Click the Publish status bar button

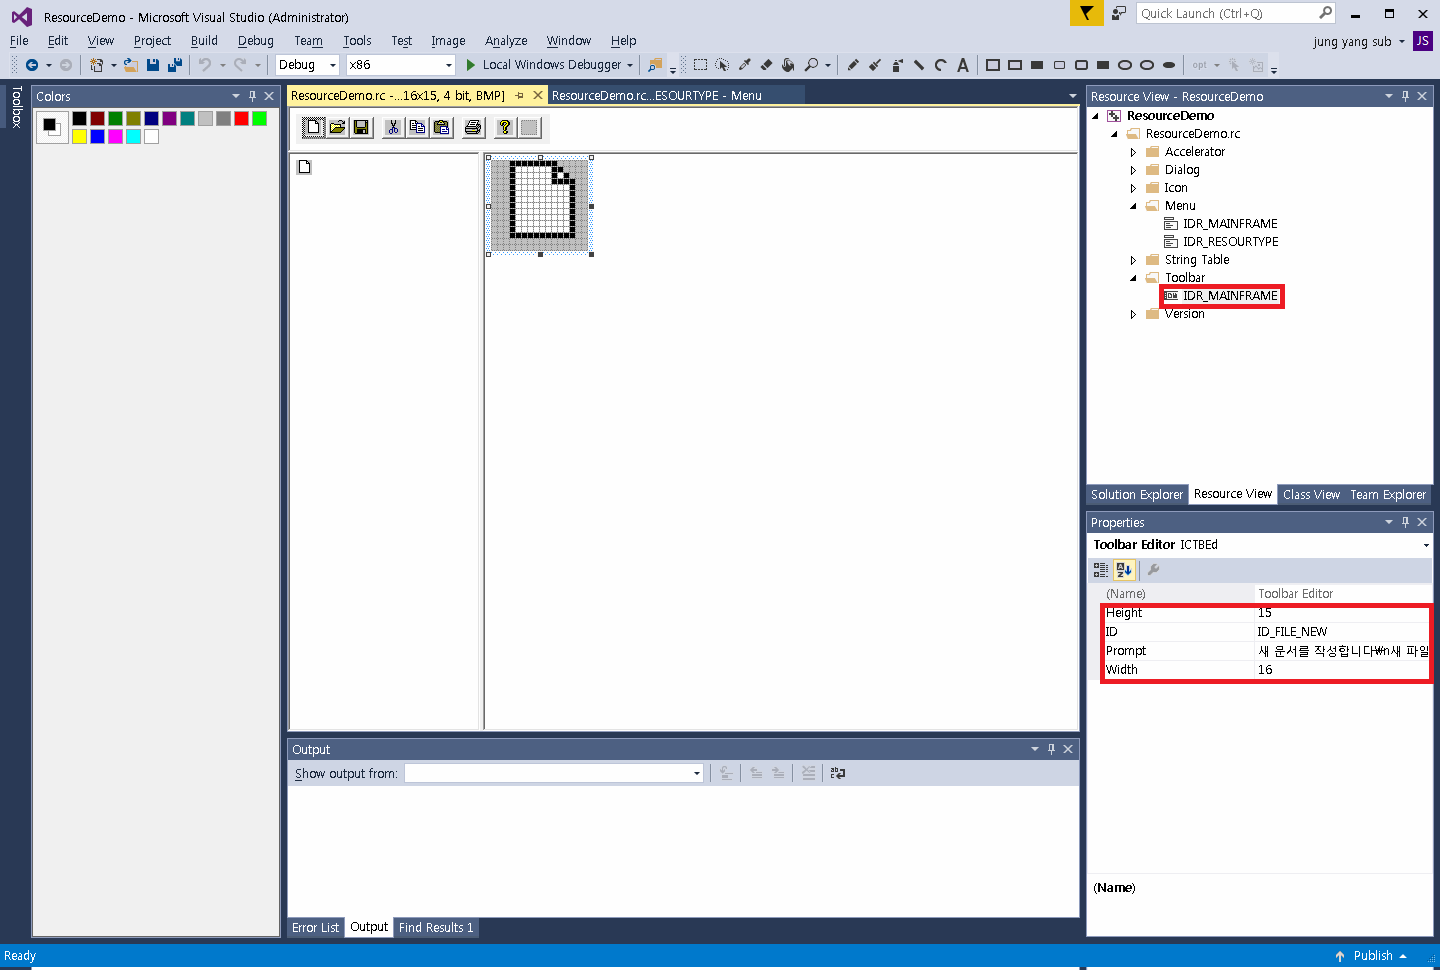[x=1372, y=956]
